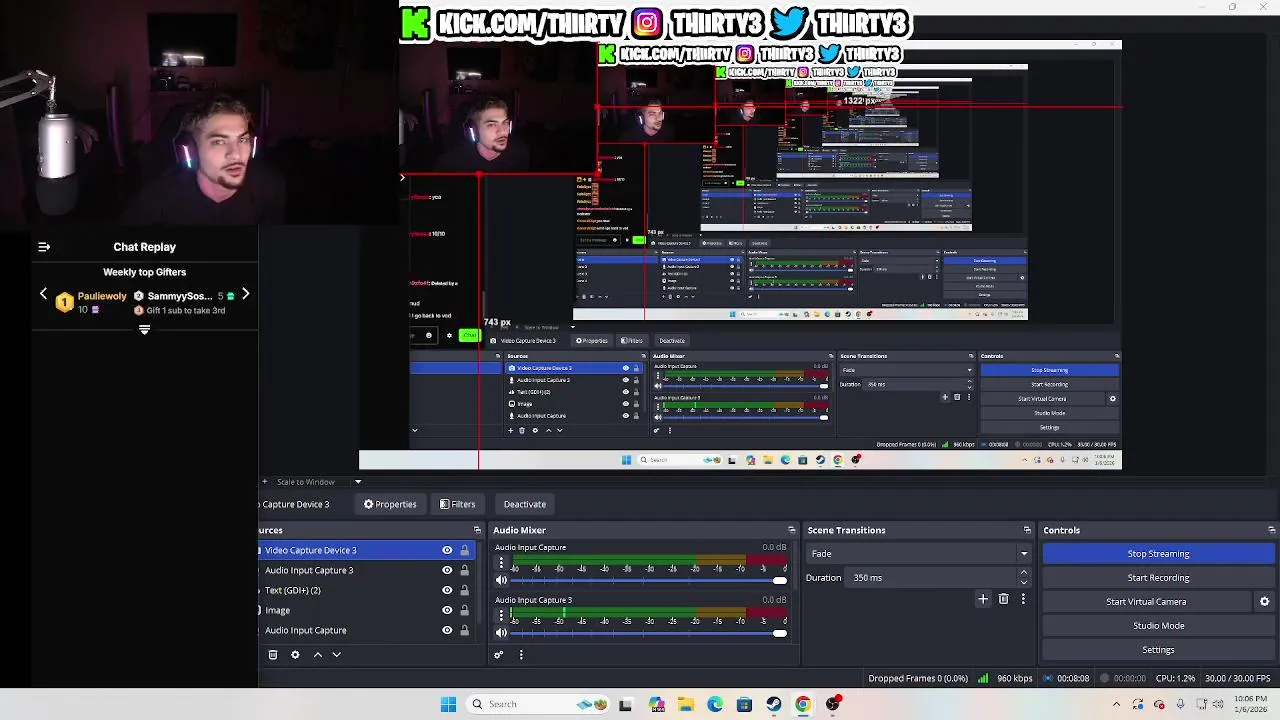This screenshot has height=720, width=1280.
Task: Toggle lock on Video Capture Device 3
Action: pos(464,550)
